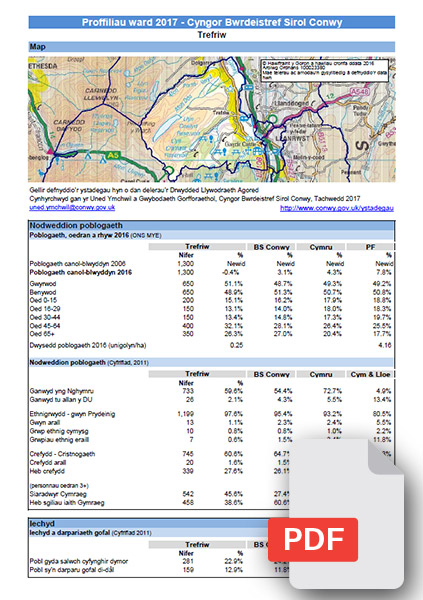Image resolution: width=423 pixels, height=600 pixels.
Task: Click the 'Crefydd - Cristnogaeth' row label
Action: tap(62, 454)
